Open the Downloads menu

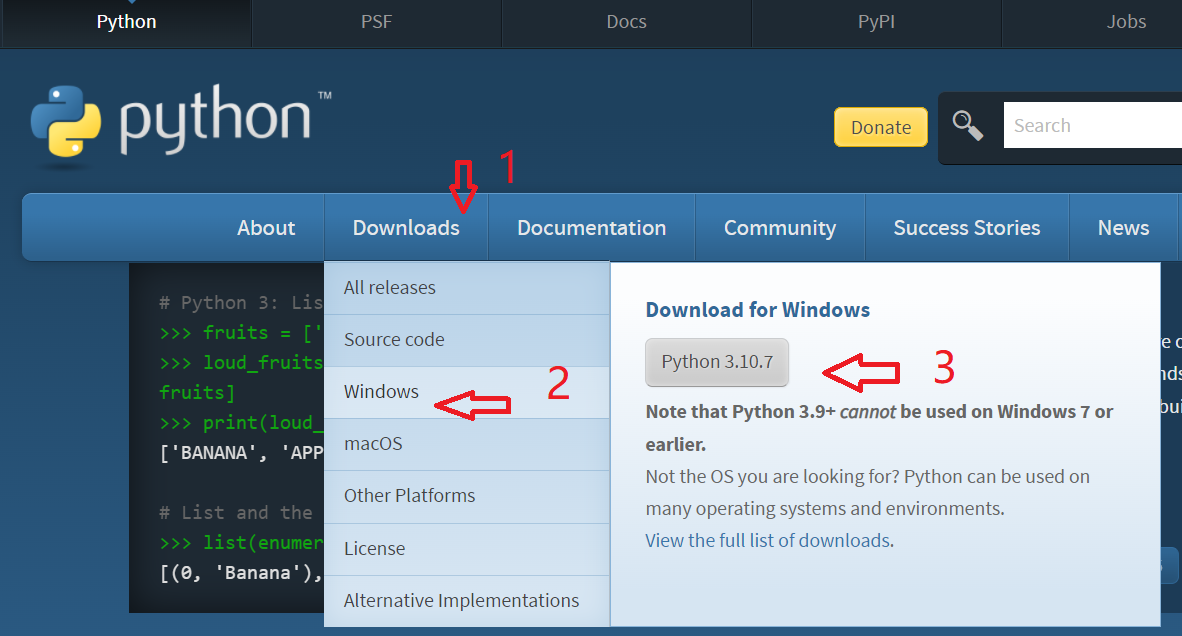405,227
